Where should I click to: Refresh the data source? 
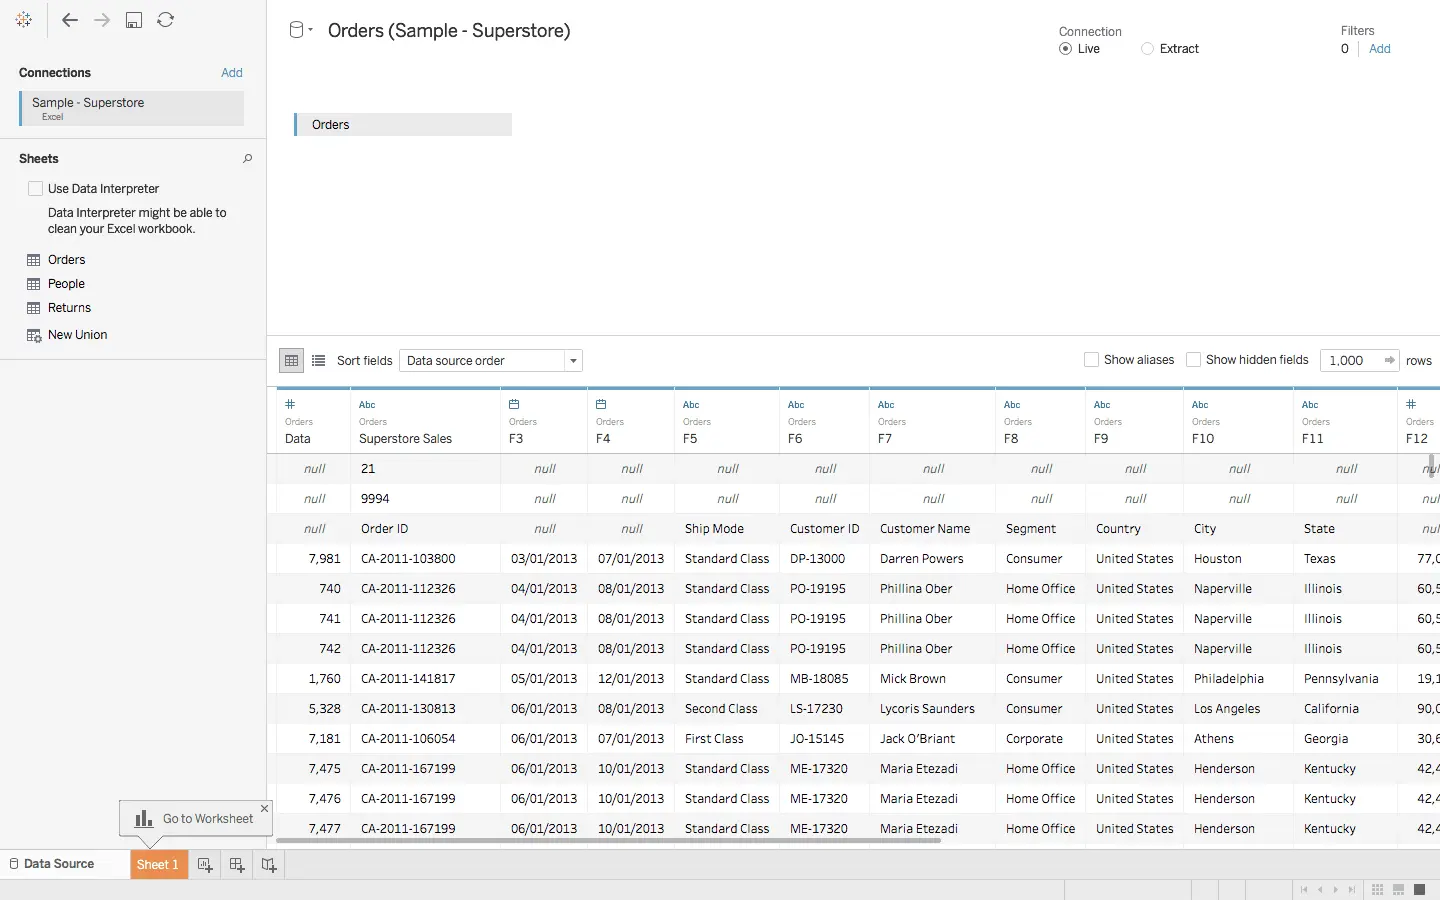pos(166,20)
